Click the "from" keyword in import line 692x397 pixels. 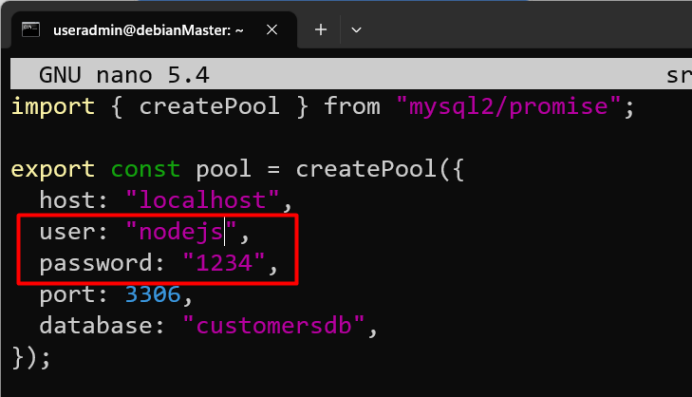pos(352,107)
